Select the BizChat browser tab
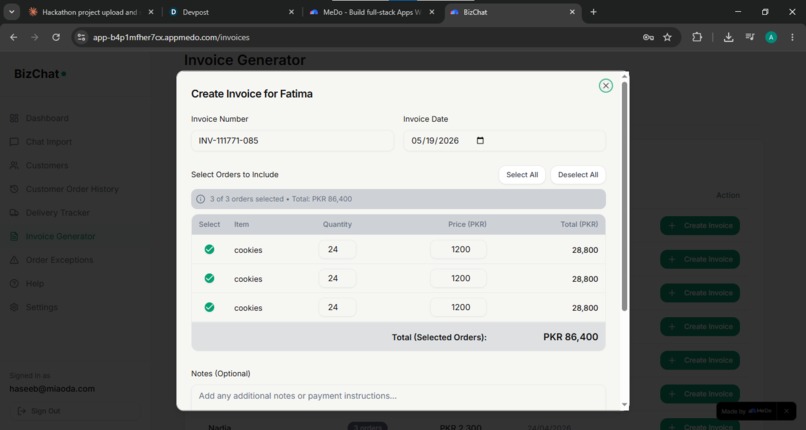Viewport: 806px width, 430px height. click(x=512, y=12)
